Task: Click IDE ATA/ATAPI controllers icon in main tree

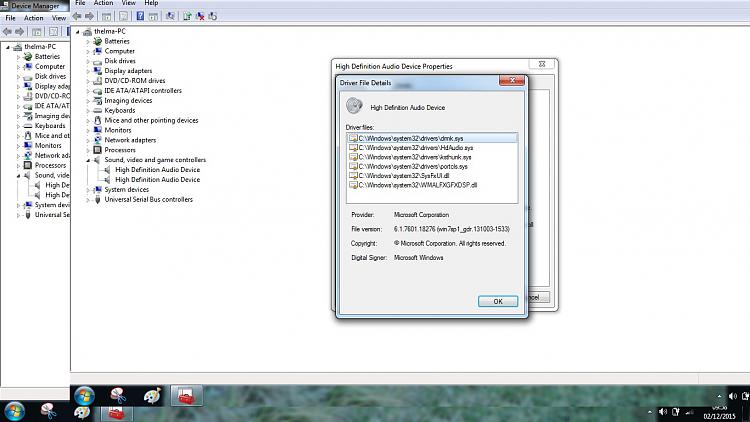Action: pos(98,90)
